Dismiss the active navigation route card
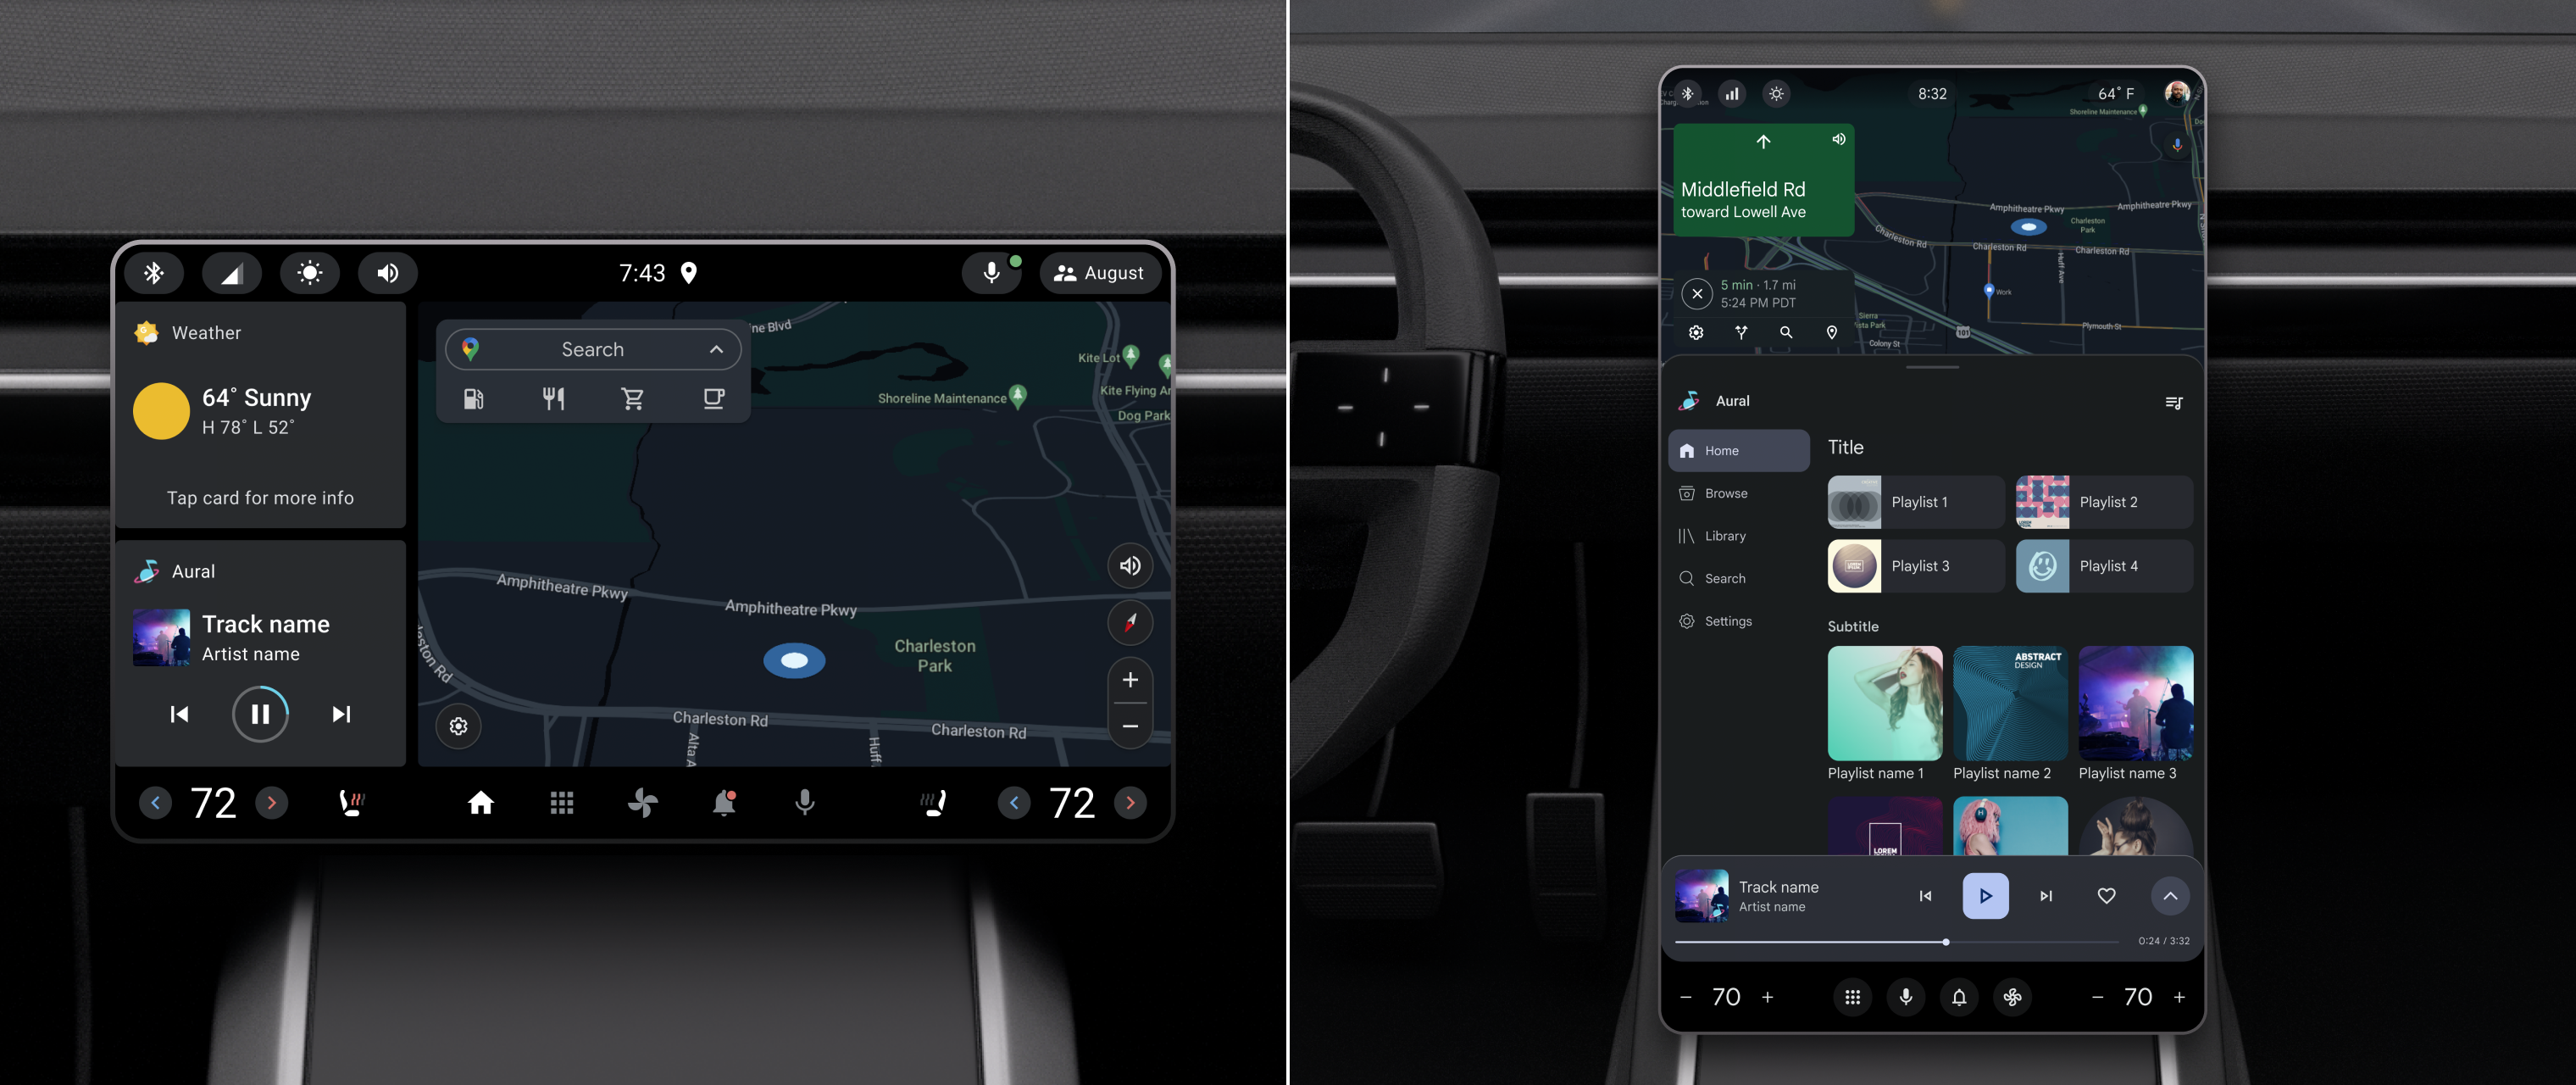The width and height of the screenshot is (2576, 1085). [x=1699, y=294]
